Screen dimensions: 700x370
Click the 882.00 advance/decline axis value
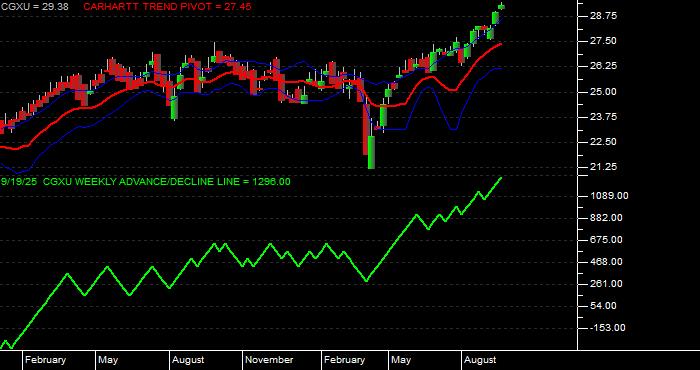click(x=606, y=218)
